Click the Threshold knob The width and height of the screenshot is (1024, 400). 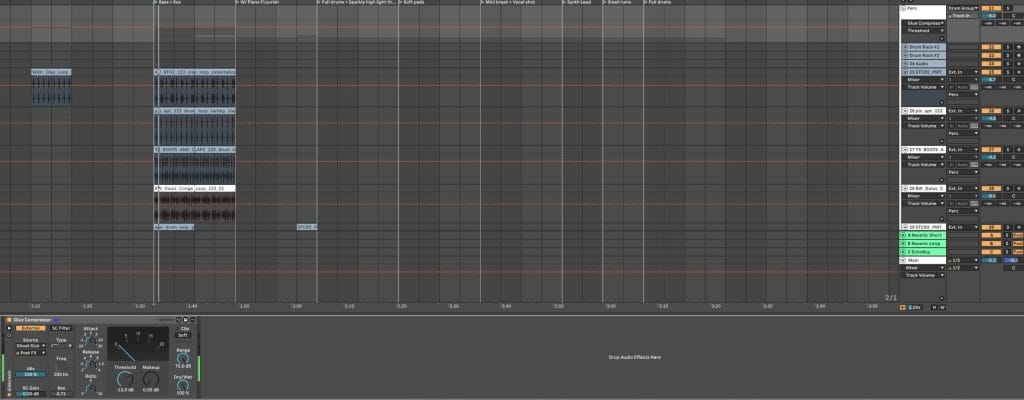(x=124, y=378)
